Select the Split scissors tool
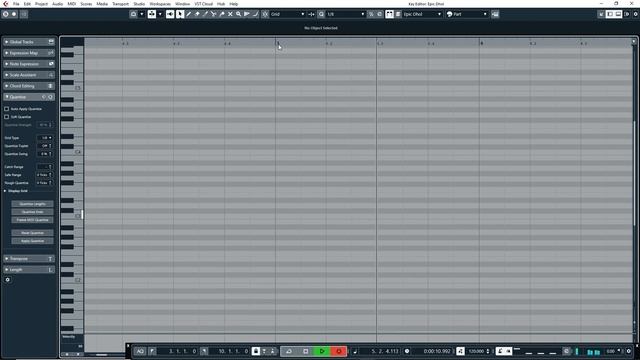 click(x=213, y=14)
